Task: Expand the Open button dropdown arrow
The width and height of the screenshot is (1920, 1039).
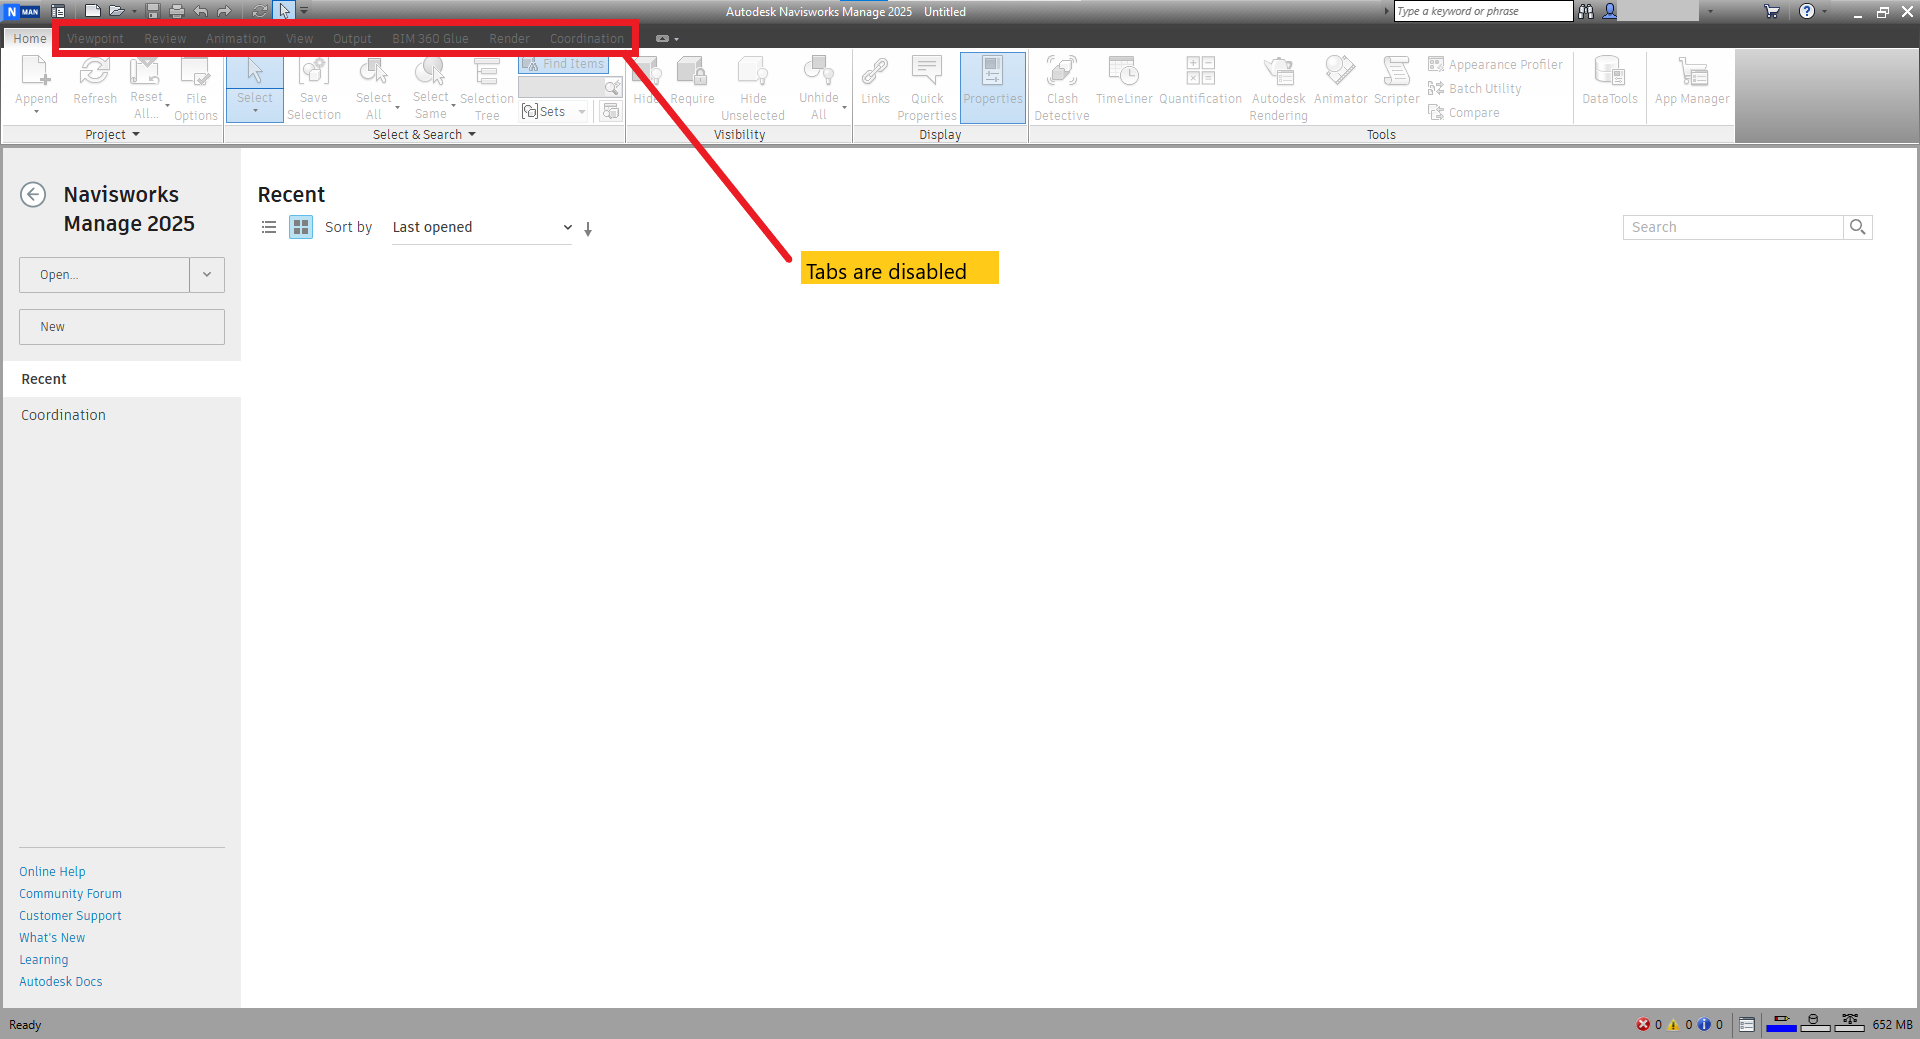Action: coord(207,274)
